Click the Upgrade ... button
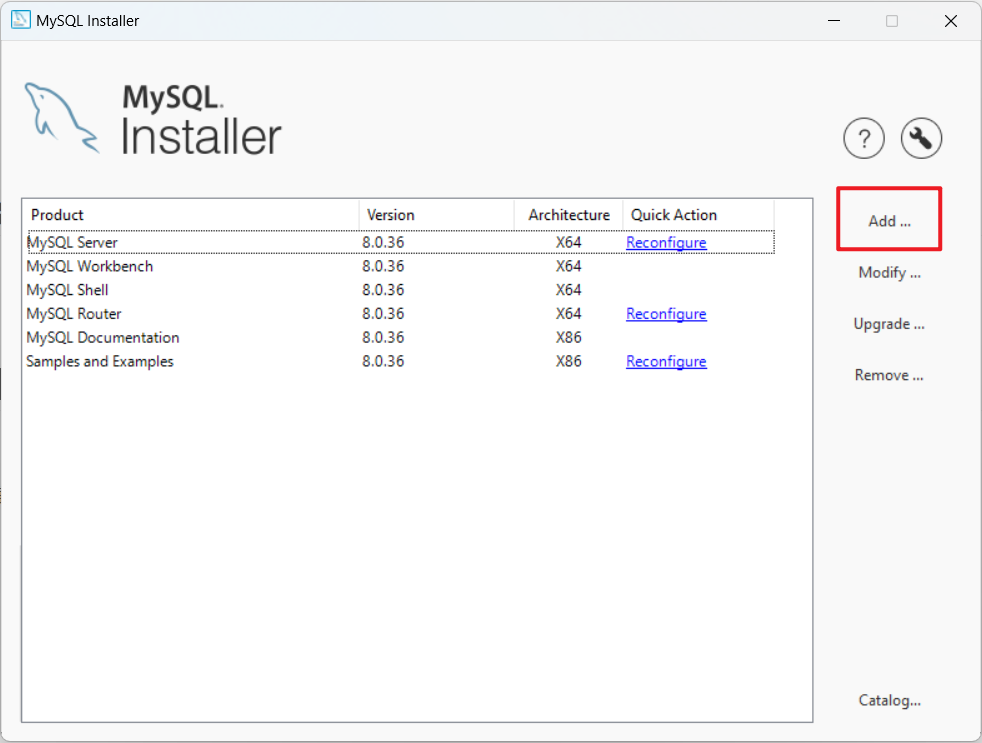982x743 pixels. click(889, 324)
